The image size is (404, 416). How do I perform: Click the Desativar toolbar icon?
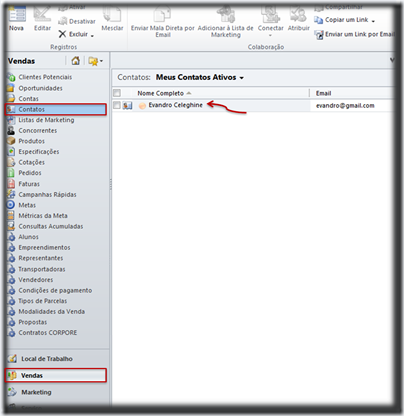pos(62,21)
